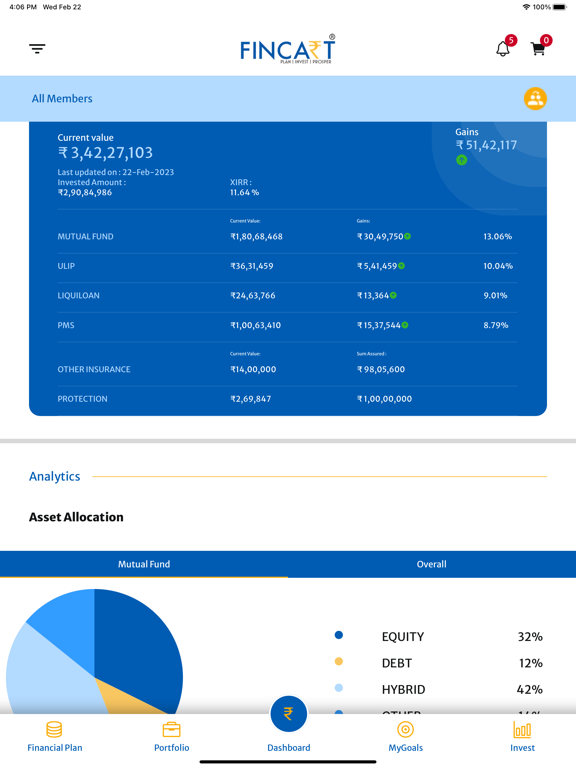Open the OTHER INSURANCE row
This screenshot has width=576, height=768.
click(x=288, y=369)
